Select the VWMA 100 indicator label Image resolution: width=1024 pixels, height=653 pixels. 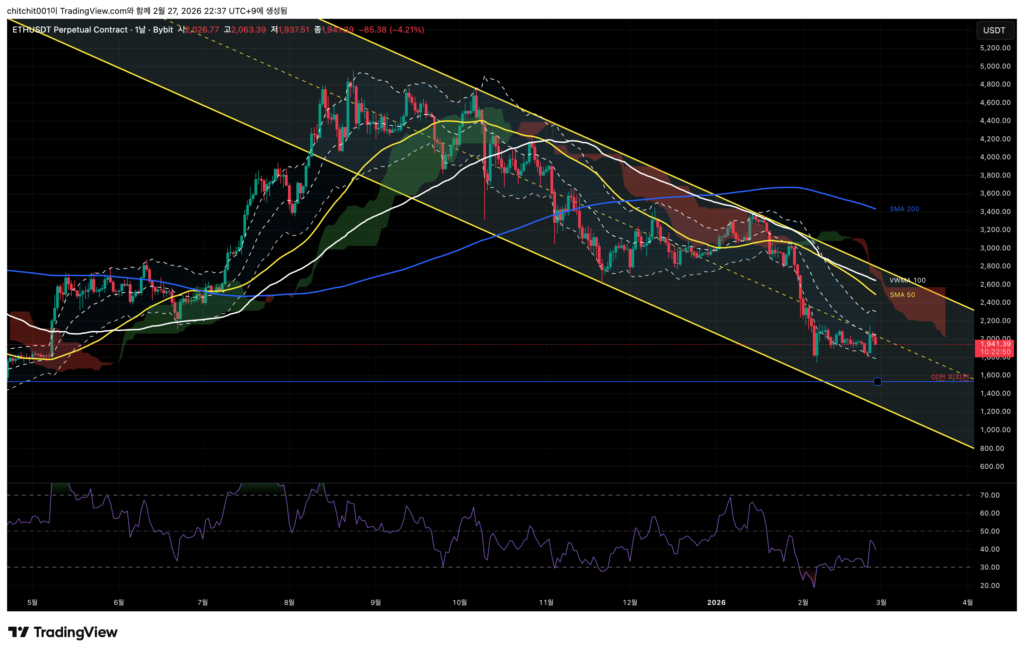tap(907, 281)
